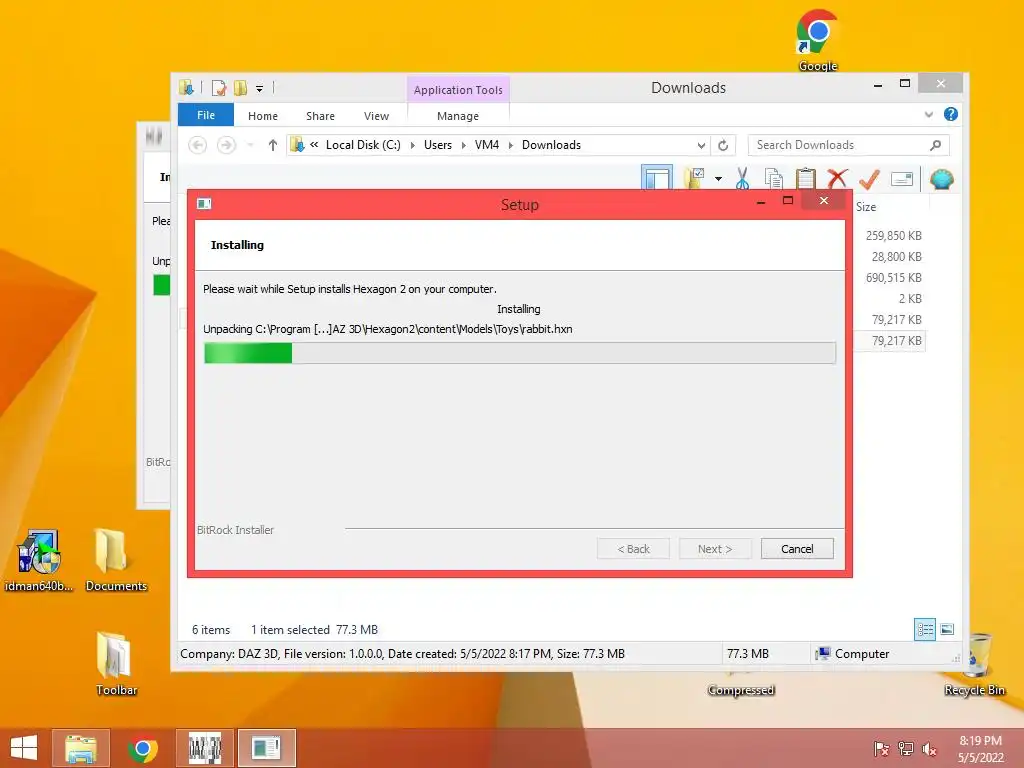Image resolution: width=1024 pixels, height=768 pixels.
Task: Click the properties quick access icon
Action: point(219,88)
